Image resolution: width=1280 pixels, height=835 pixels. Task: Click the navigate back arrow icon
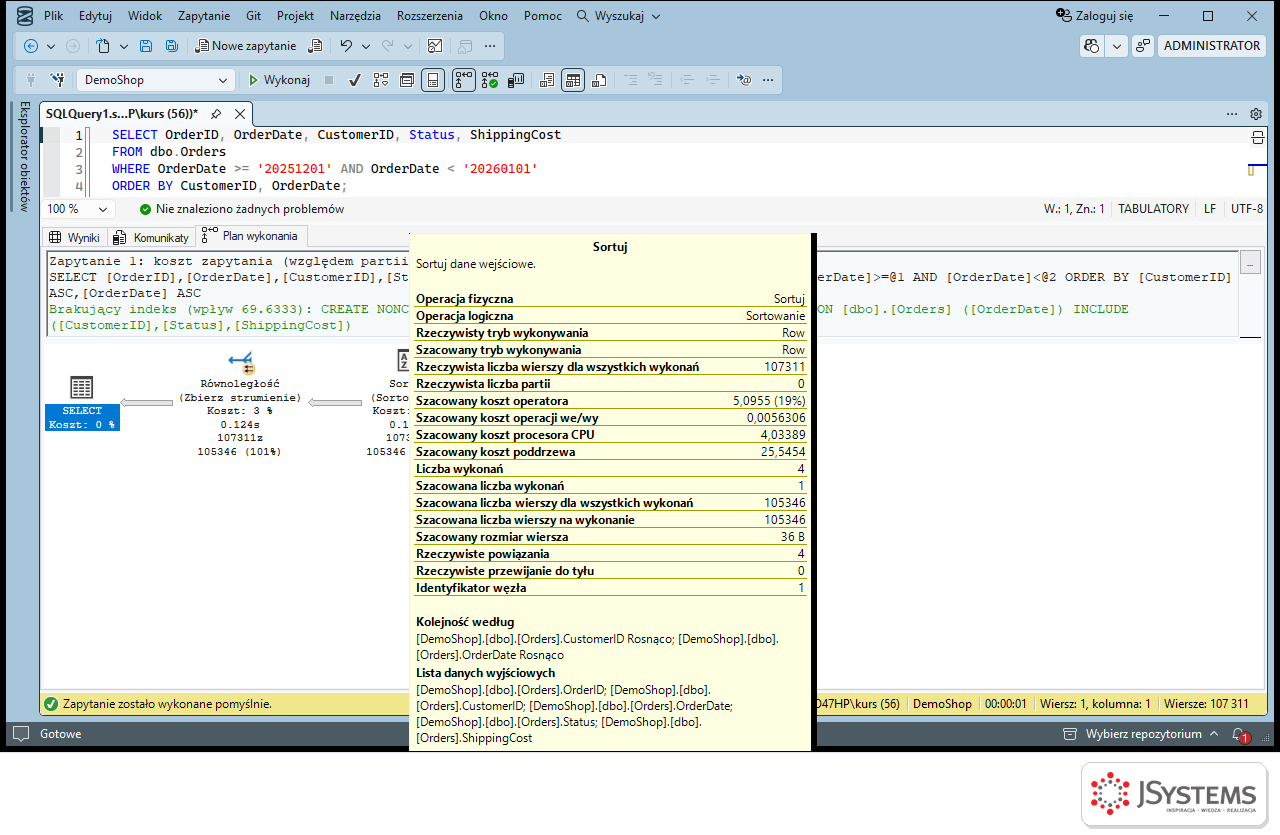[31, 46]
